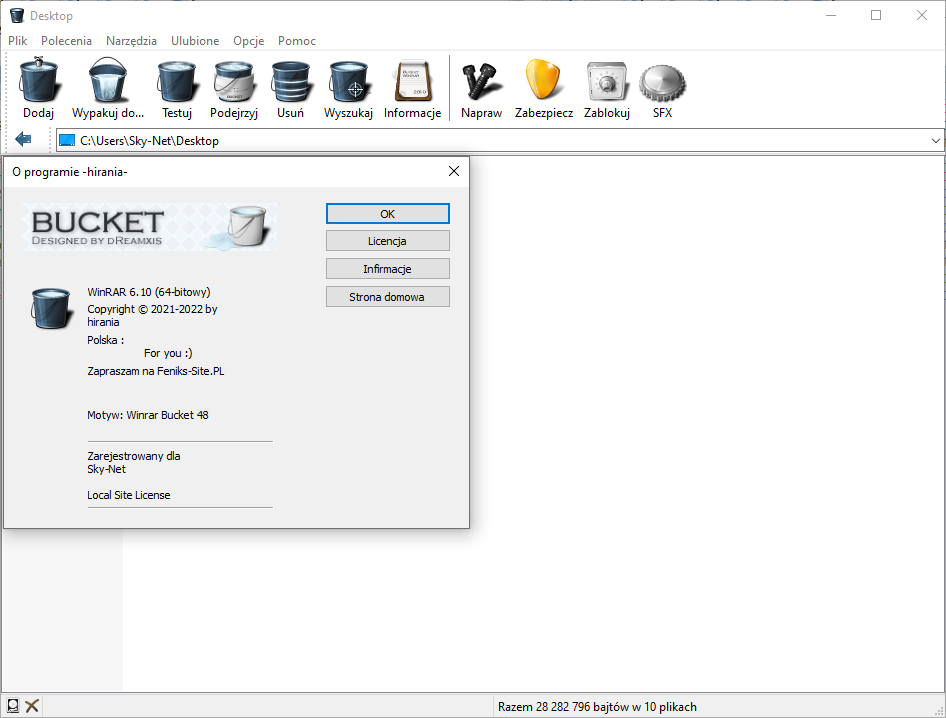
Task: Click the Zapraszam na Feniks-Site.PL text
Action: 156,371
